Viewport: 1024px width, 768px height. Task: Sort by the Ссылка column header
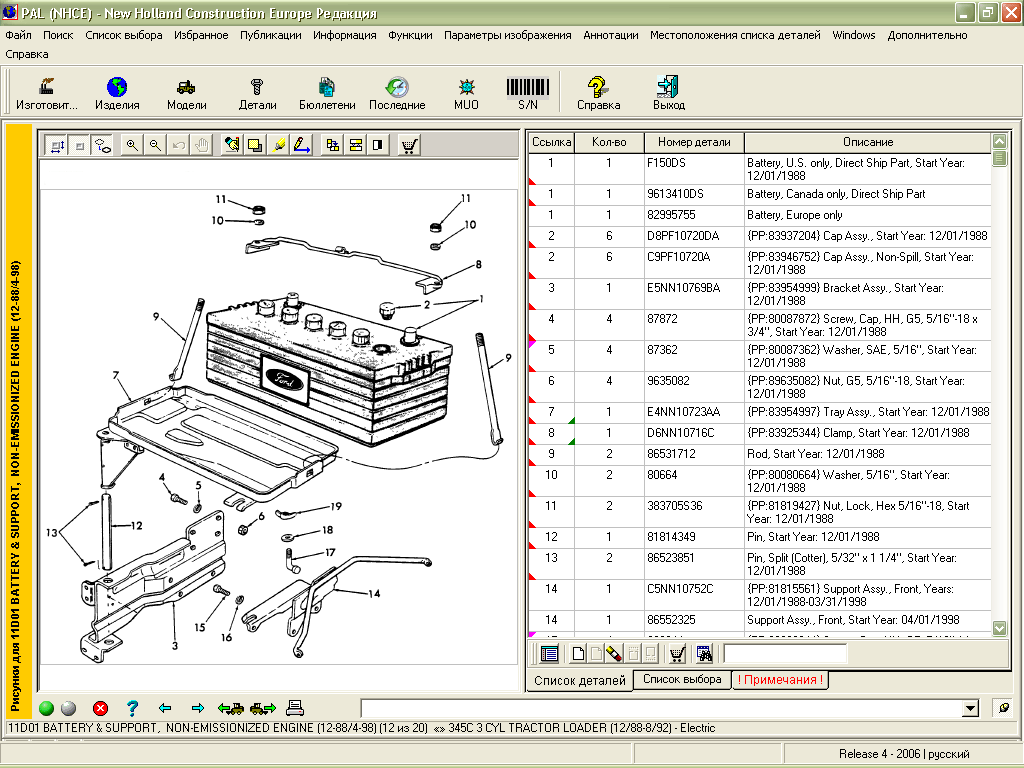(551, 142)
